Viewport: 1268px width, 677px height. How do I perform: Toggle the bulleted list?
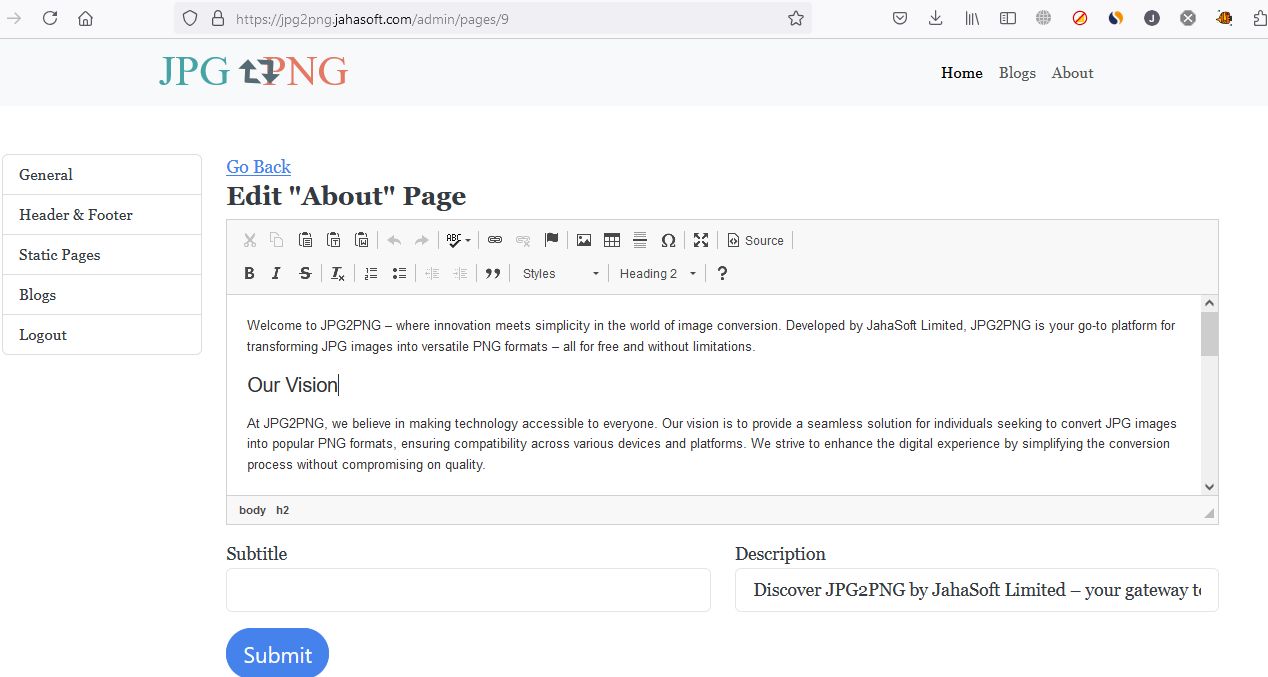399,273
